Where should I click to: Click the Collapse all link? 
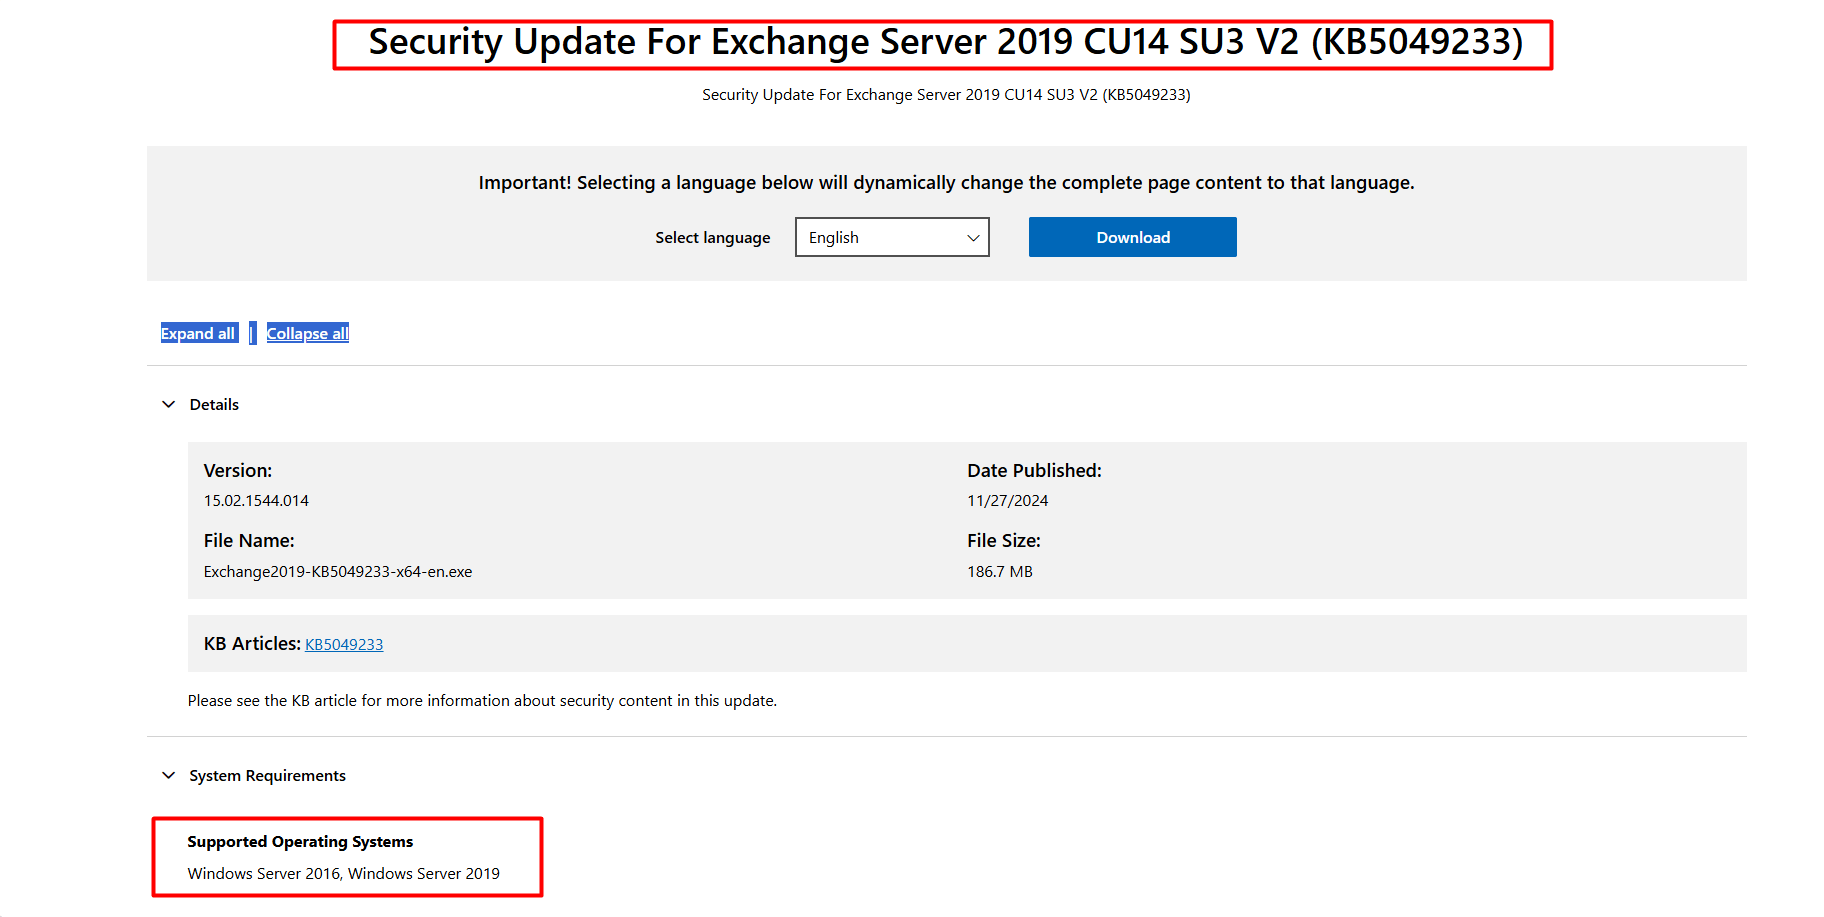308,333
